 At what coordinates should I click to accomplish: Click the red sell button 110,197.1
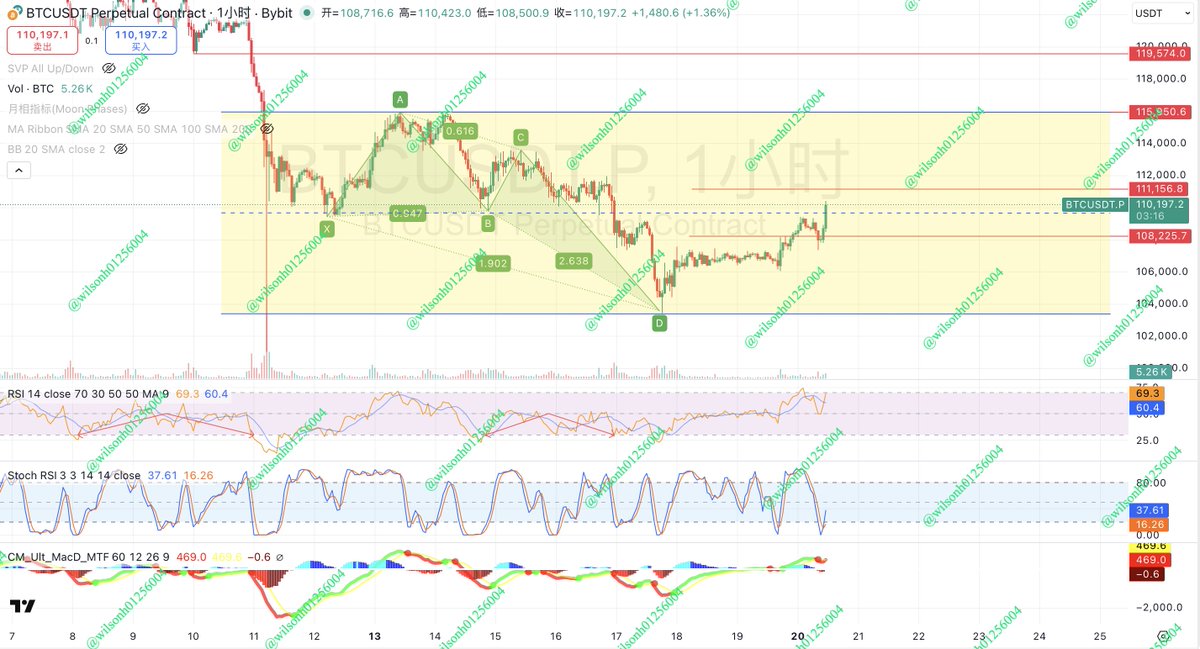(x=42, y=40)
